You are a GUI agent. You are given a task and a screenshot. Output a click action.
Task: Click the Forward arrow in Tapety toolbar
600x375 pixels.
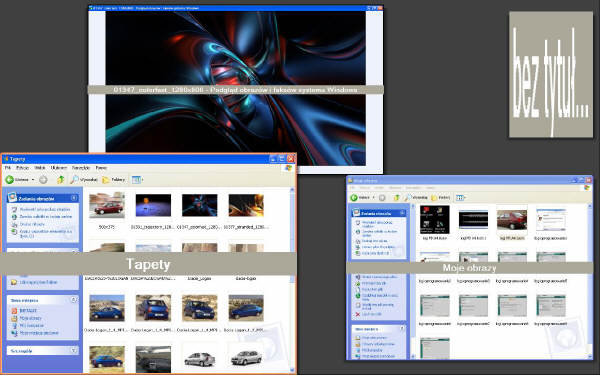(43, 179)
